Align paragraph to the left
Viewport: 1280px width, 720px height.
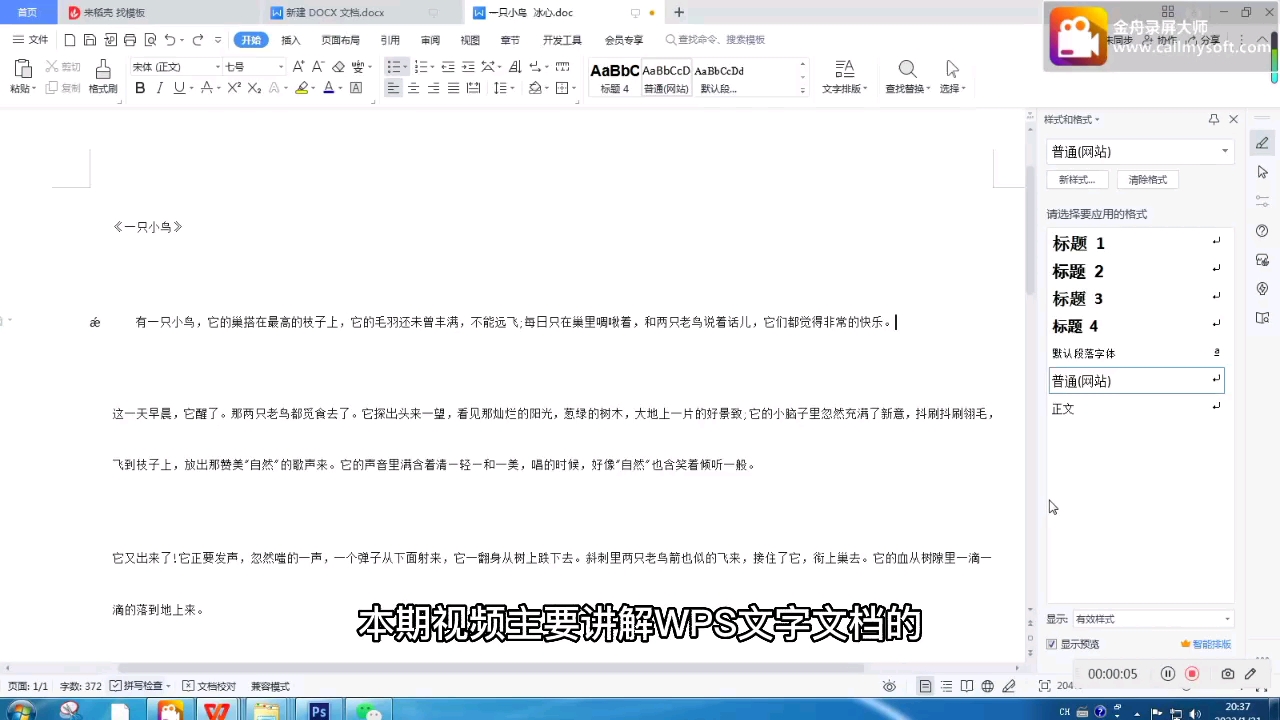(x=393, y=88)
